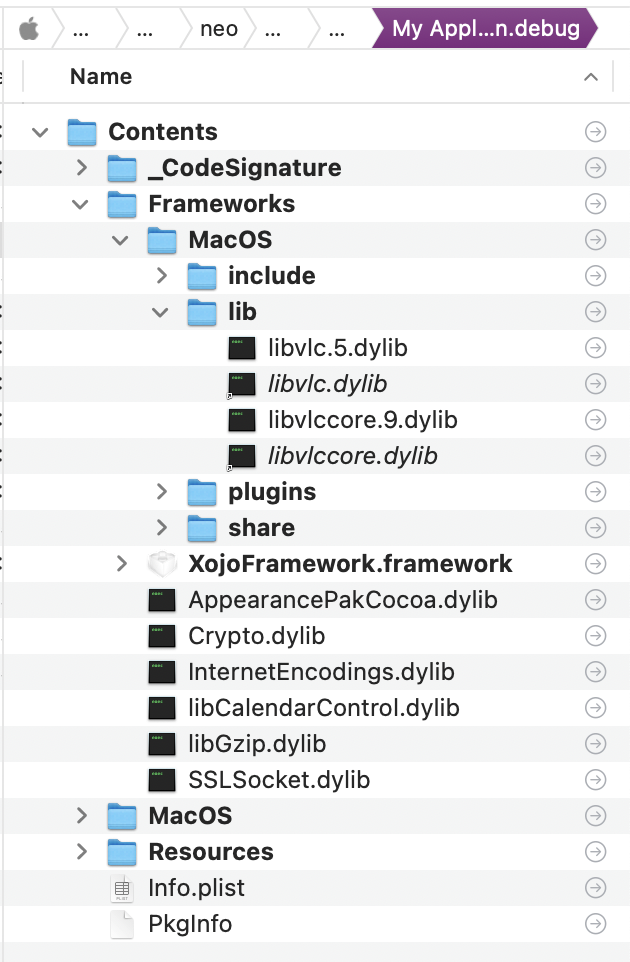Click arrow button beside Crypto.dylib

[595, 636]
